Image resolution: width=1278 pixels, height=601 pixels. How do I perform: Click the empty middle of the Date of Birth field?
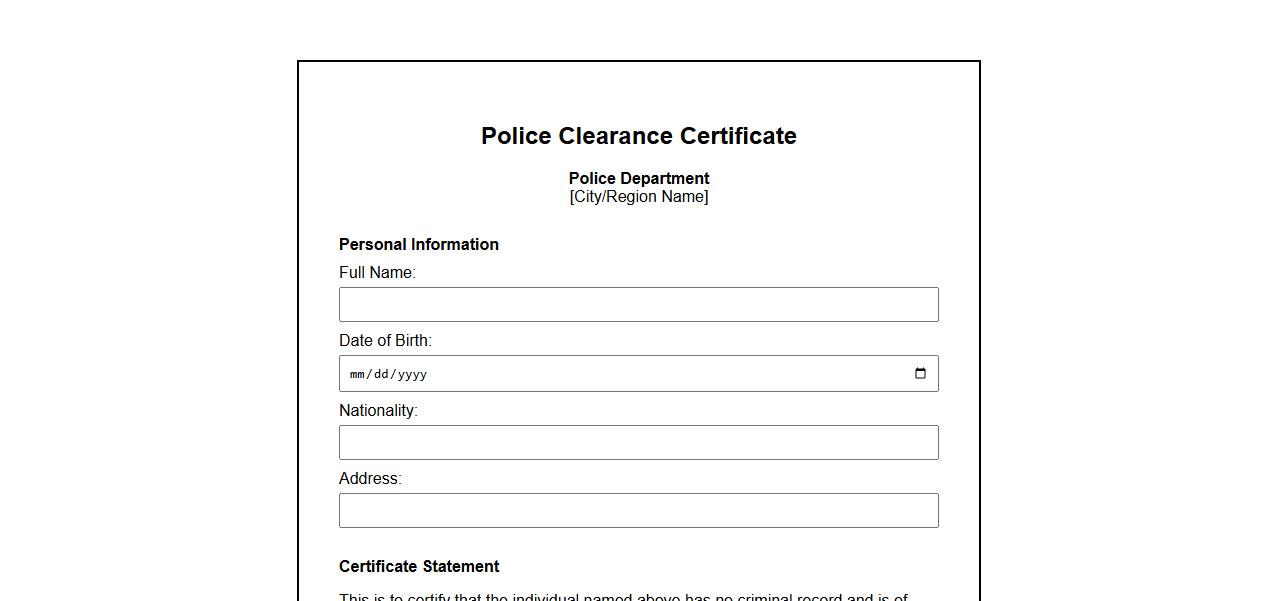tap(650, 374)
